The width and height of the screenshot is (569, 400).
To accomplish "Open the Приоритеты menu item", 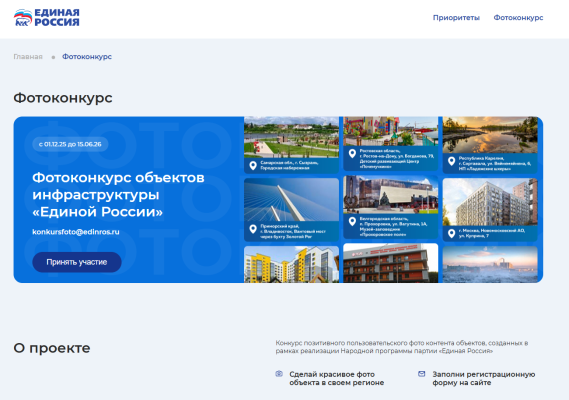I will (x=456, y=17).
